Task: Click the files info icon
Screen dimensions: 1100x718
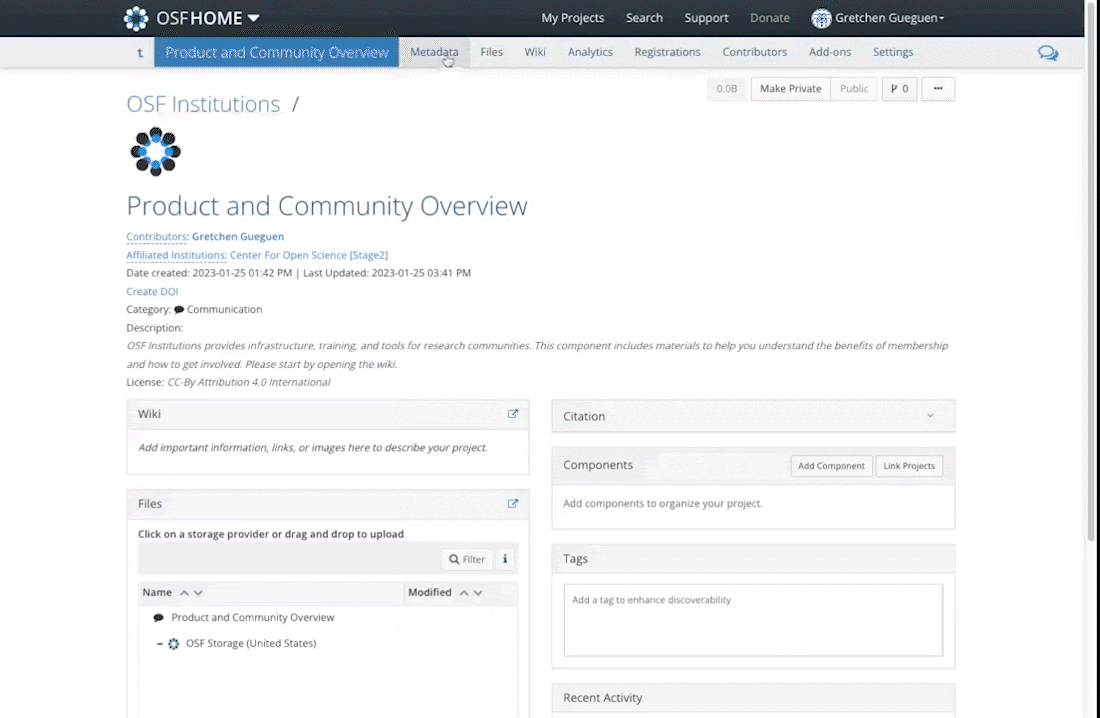Action: (x=505, y=559)
